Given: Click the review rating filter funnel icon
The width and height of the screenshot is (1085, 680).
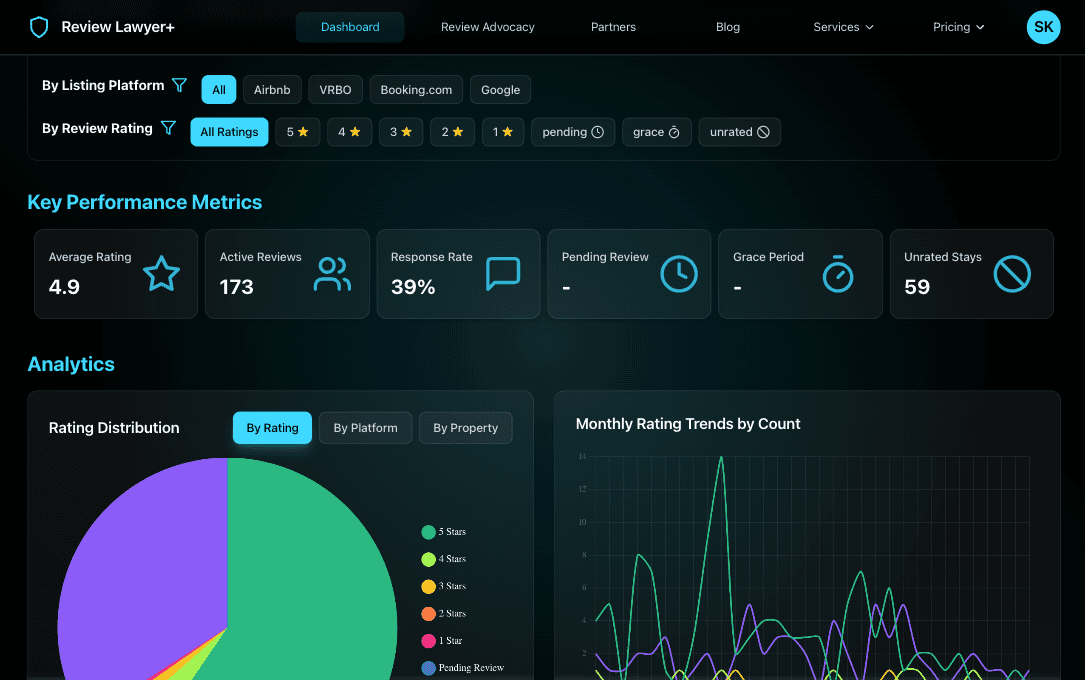Looking at the screenshot, I should pyautogui.click(x=168, y=128).
